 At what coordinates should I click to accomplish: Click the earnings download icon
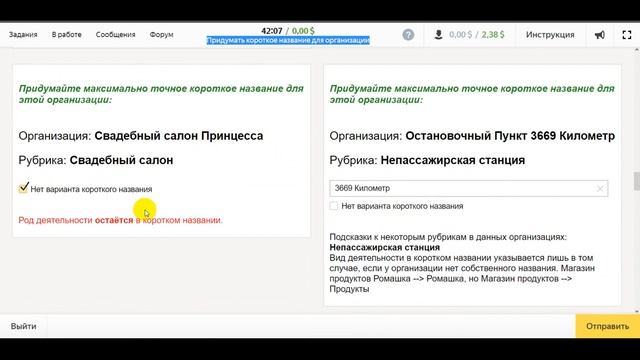pos(438,35)
